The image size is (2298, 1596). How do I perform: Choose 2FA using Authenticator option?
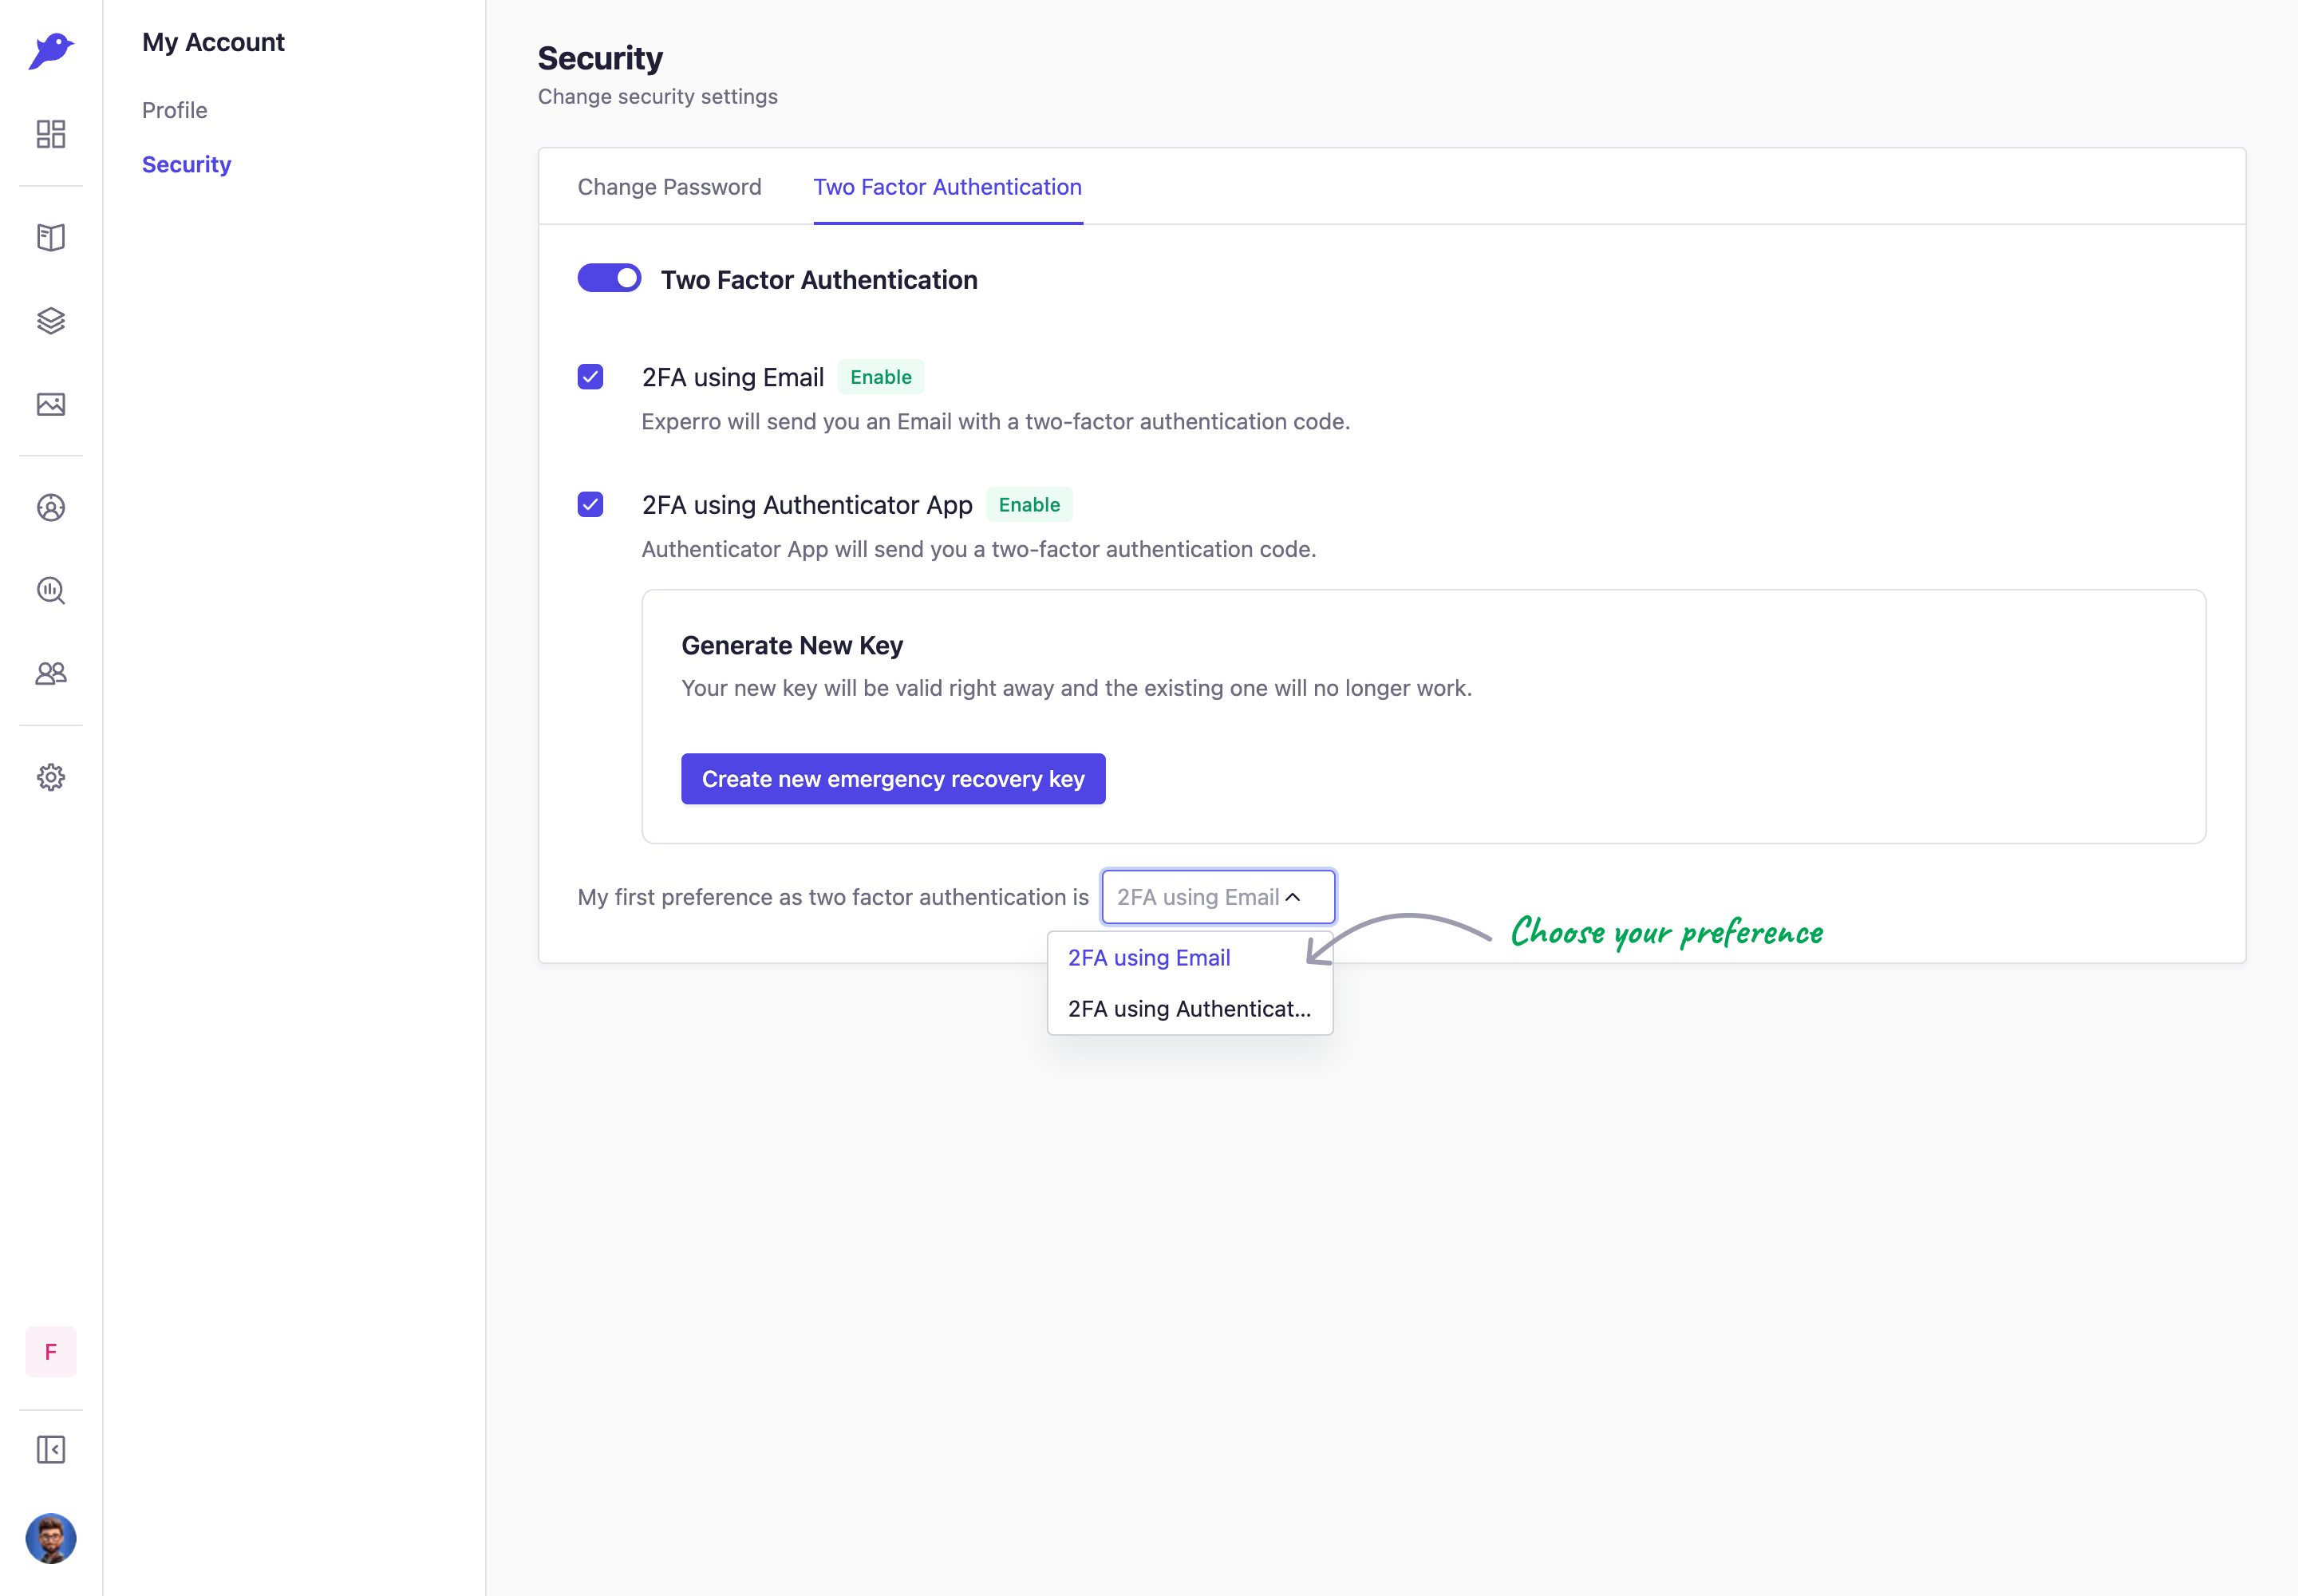pyautogui.click(x=1189, y=1009)
